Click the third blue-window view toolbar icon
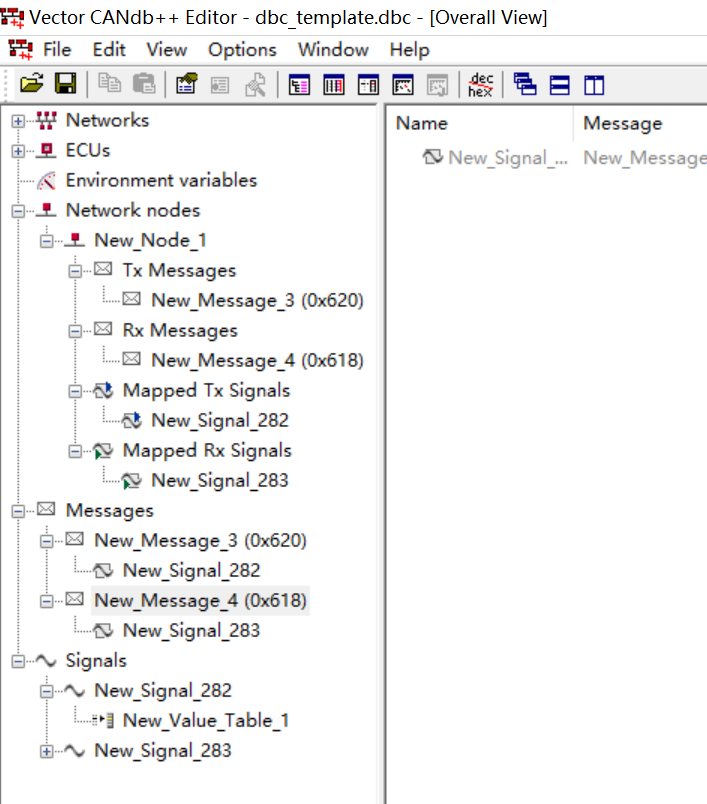 tap(368, 85)
